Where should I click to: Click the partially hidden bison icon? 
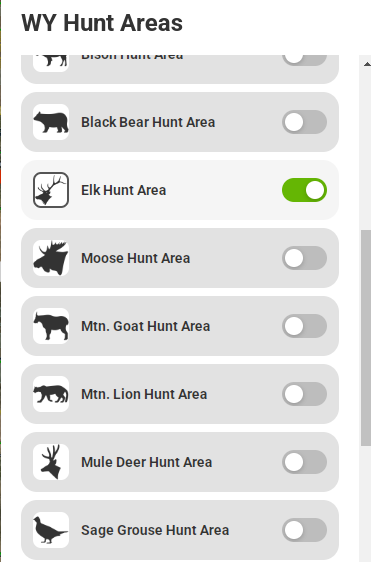51,63
